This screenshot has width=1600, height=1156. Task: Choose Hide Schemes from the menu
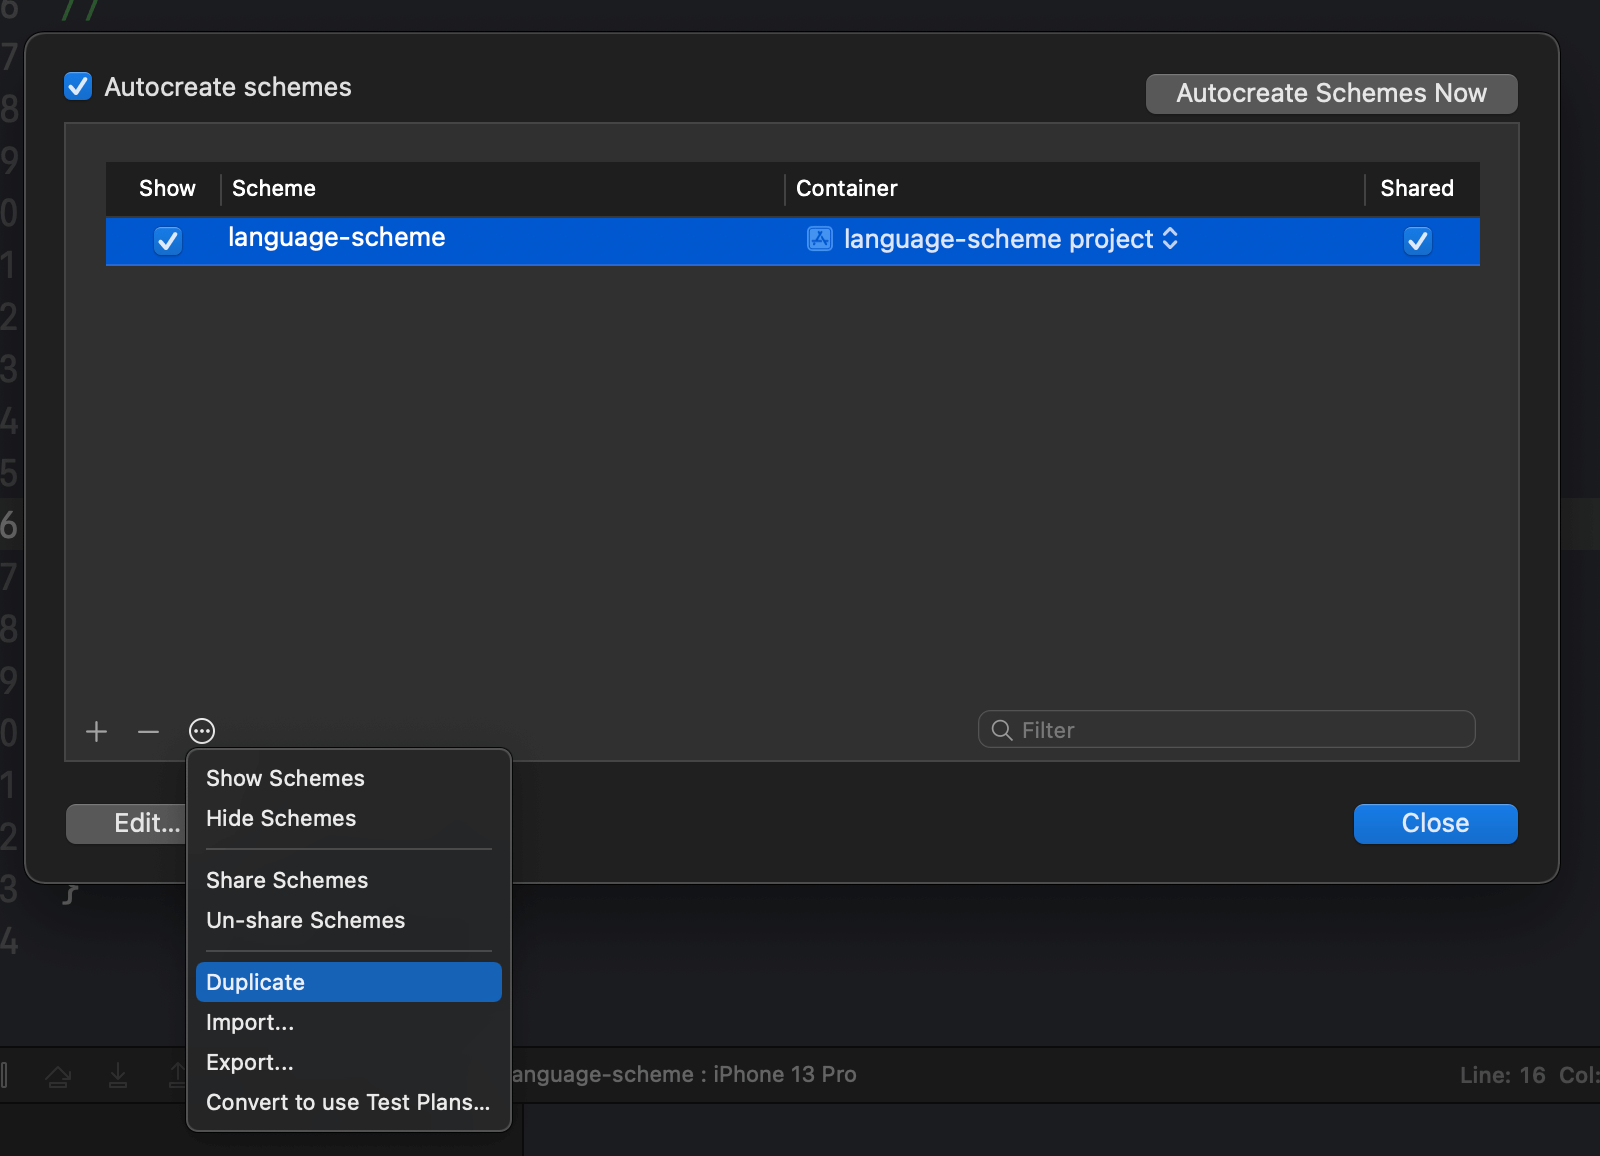[281, 818]
